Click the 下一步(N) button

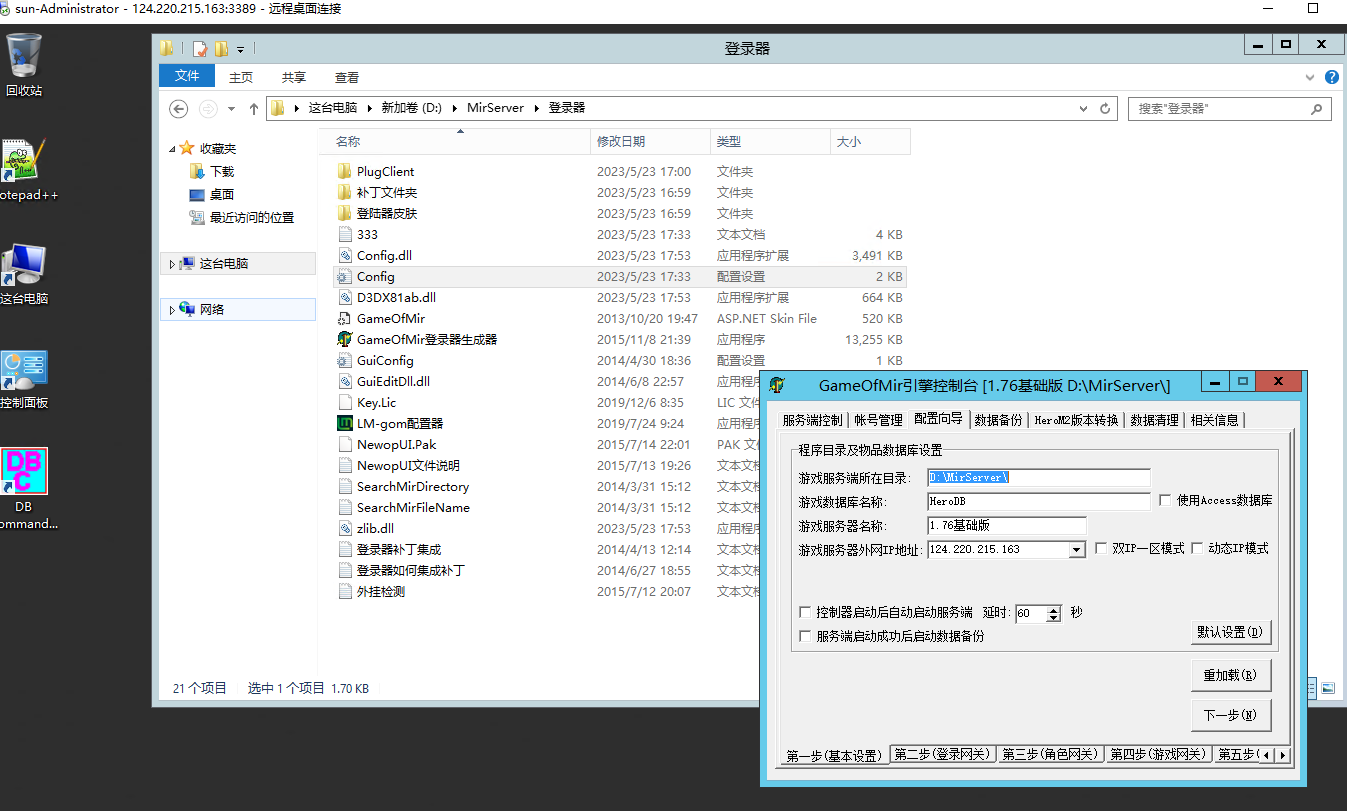[1230, 715]
